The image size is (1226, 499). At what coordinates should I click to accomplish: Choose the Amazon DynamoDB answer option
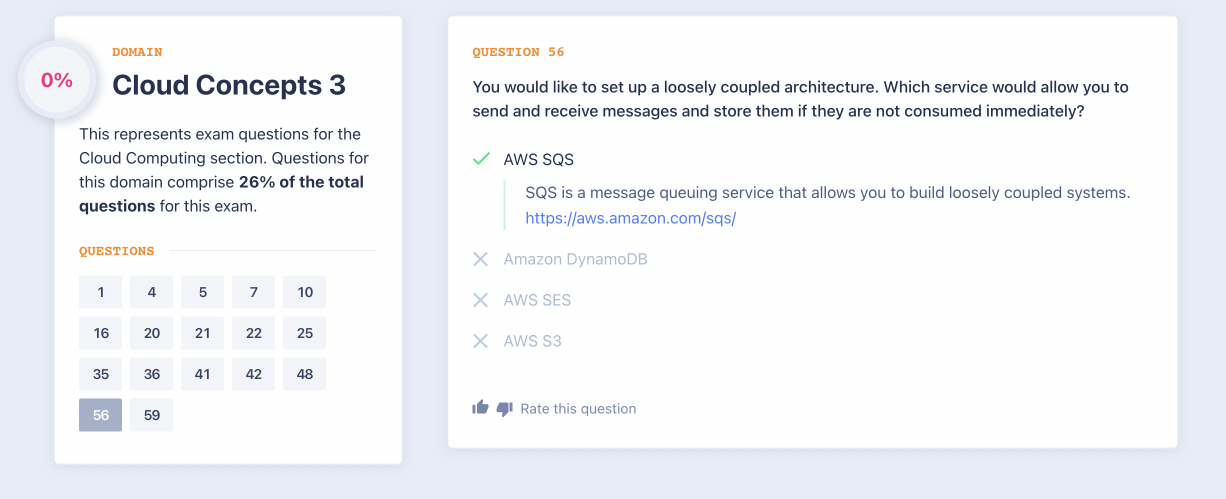point(575,259)
